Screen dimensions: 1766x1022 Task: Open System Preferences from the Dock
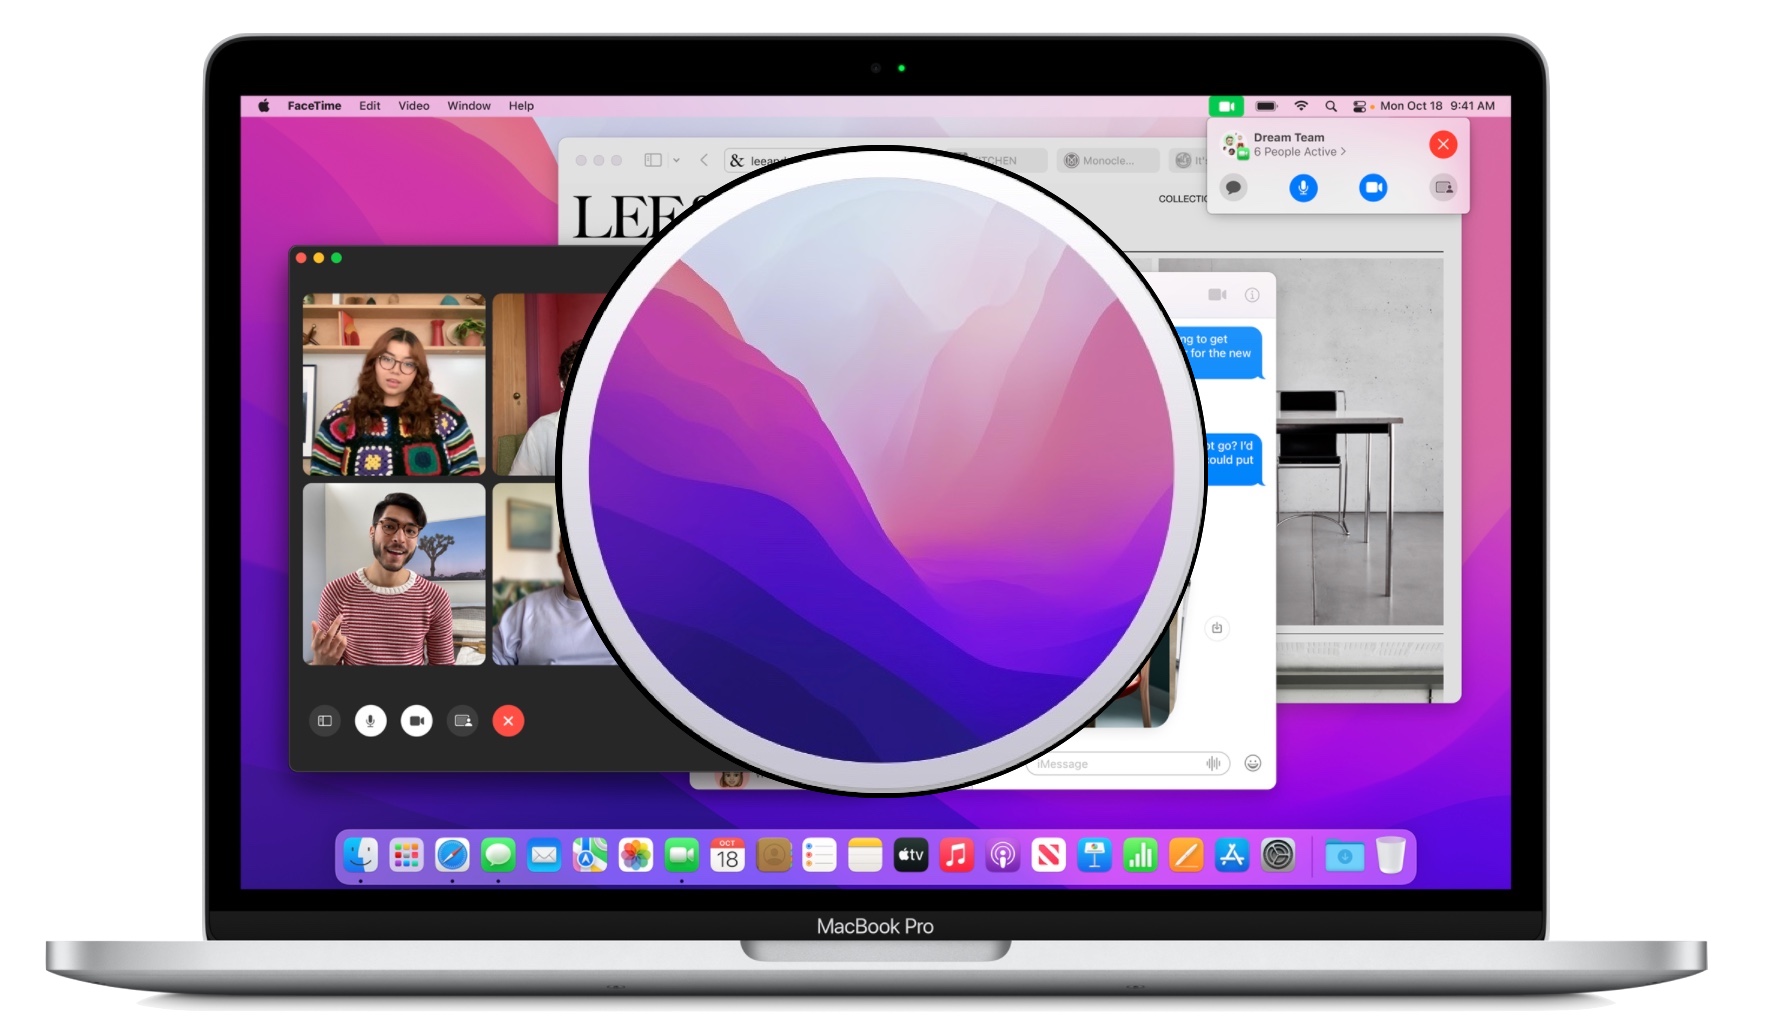click(1278, 856)
